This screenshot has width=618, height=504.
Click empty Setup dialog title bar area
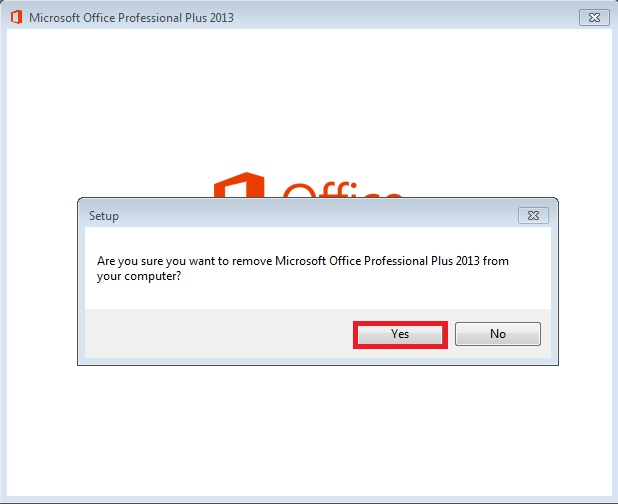tap(315, 216)
